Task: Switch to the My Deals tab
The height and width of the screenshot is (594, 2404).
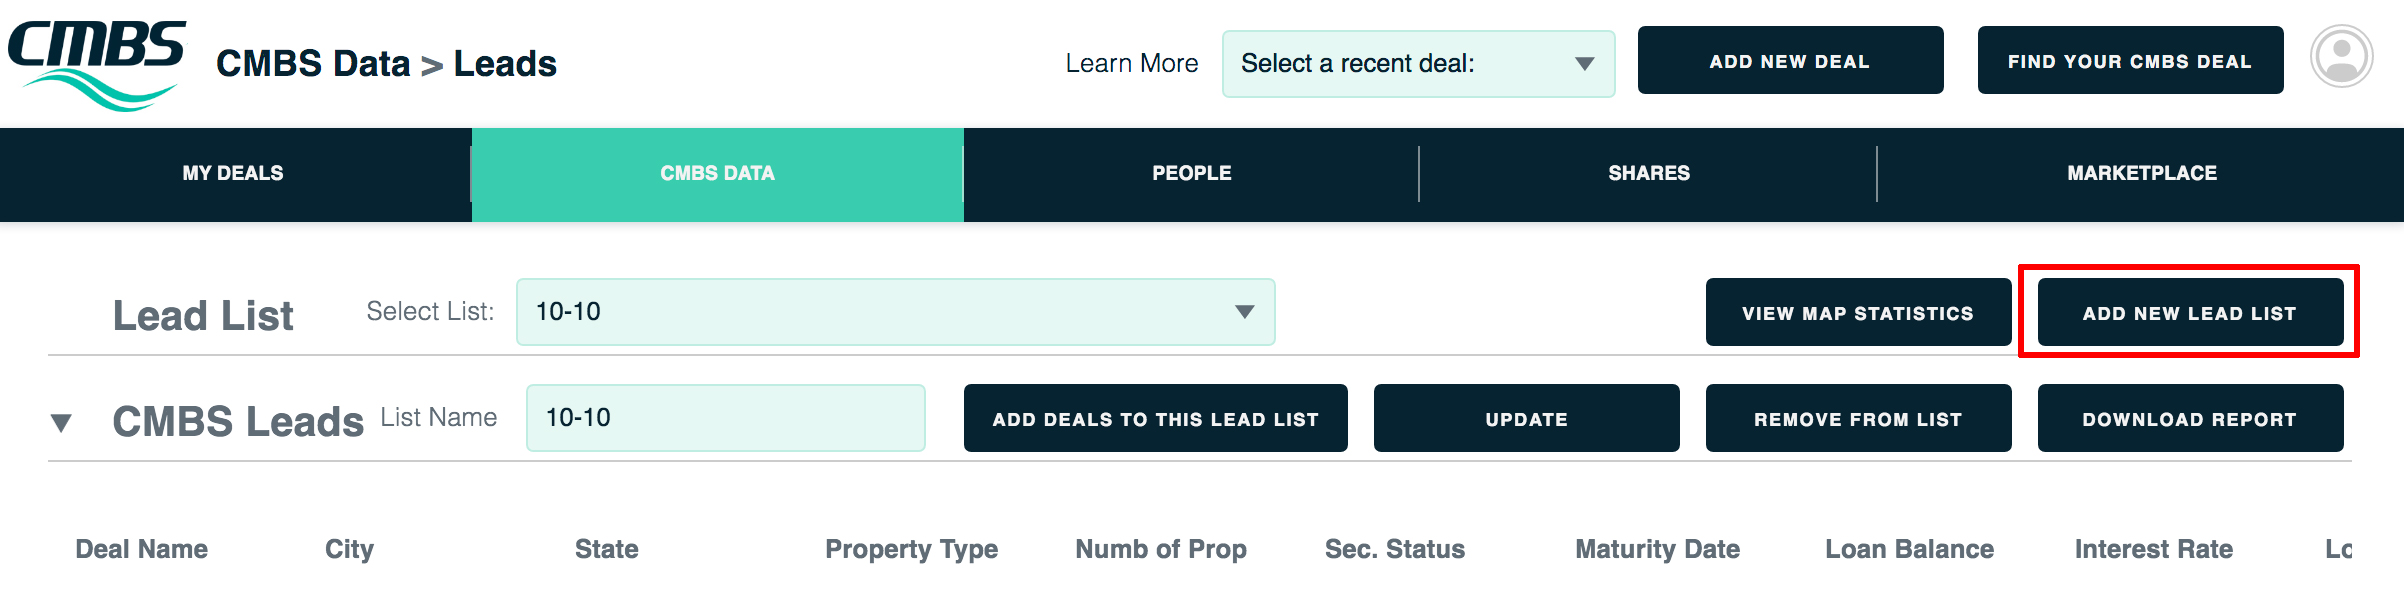Action: (233, 174)
